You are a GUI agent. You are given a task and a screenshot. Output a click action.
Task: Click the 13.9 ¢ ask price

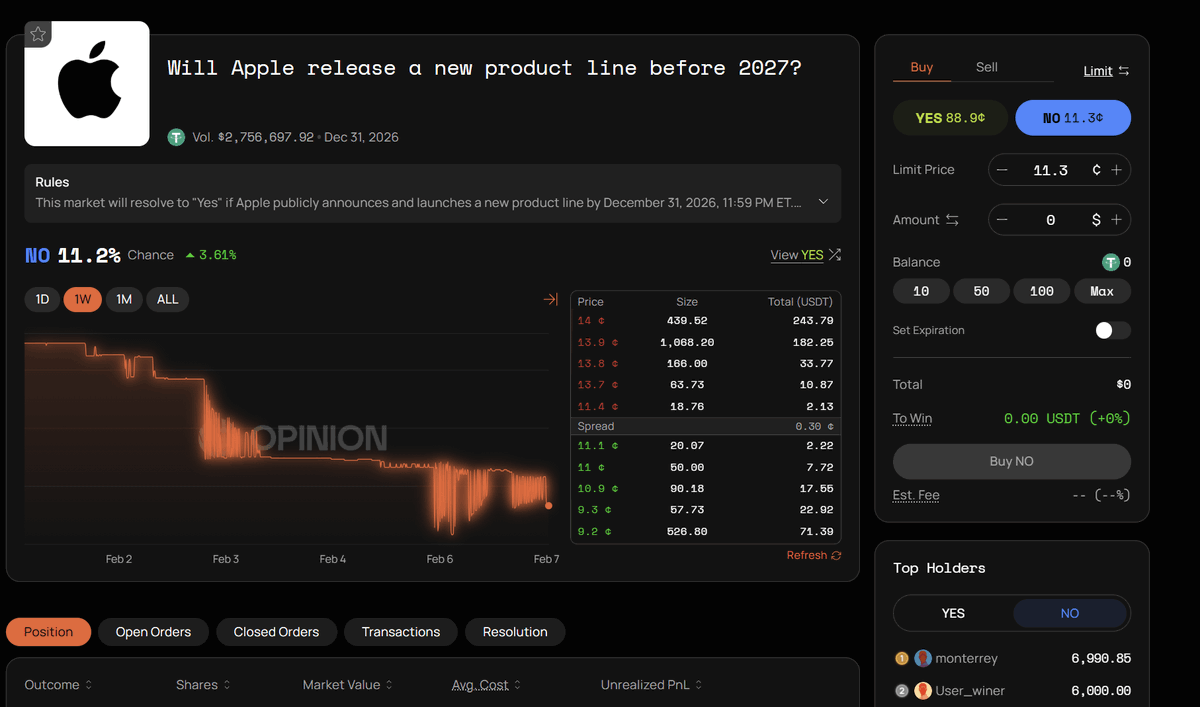596,342
